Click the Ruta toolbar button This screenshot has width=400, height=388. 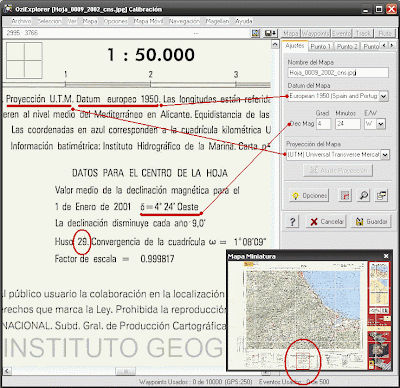click(385, 33)
